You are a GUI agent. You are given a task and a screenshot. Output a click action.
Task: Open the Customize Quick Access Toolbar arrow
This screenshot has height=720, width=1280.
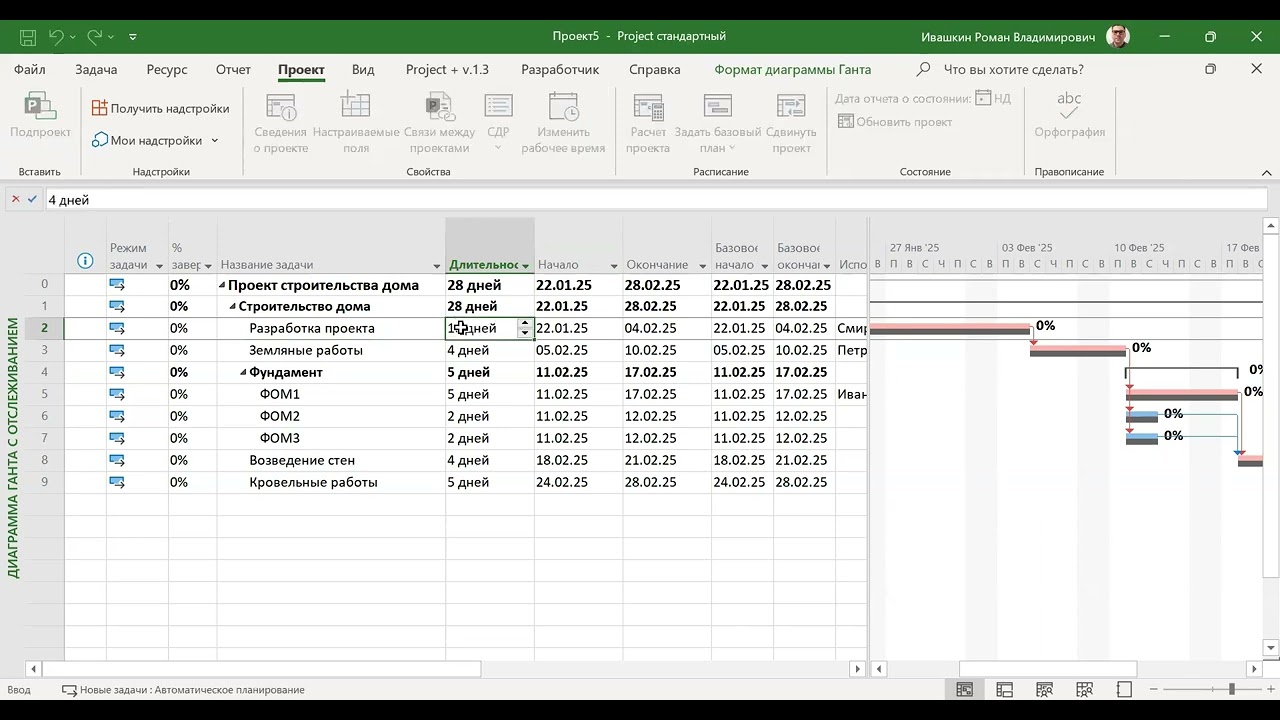click(133, 37)
